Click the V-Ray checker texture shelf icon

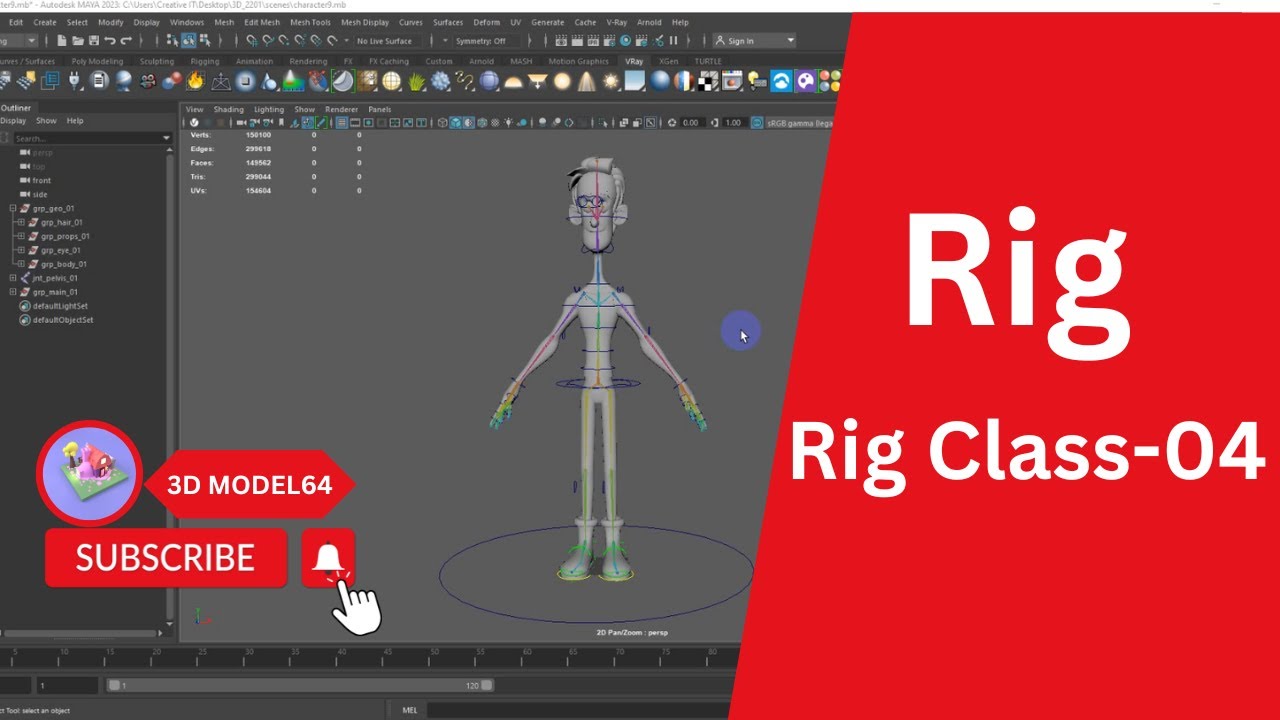pyautogui.click(x=708, y=81)
